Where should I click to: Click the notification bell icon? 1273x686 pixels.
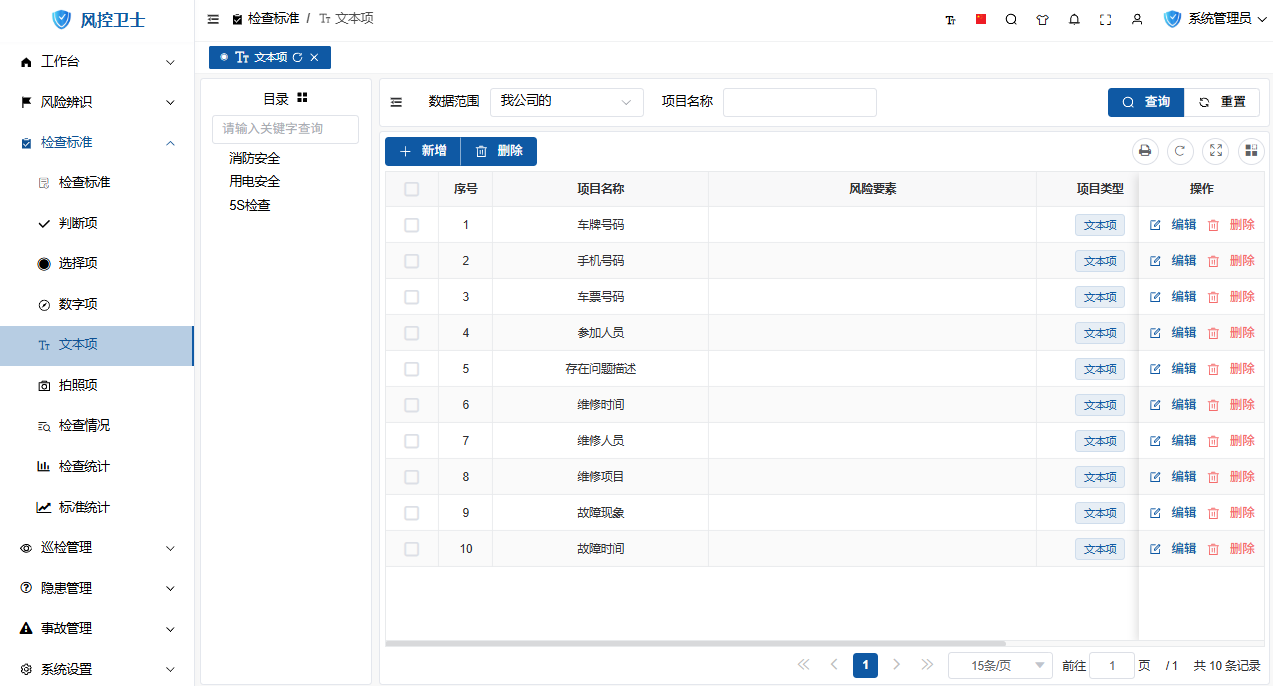pos(1074,19)
